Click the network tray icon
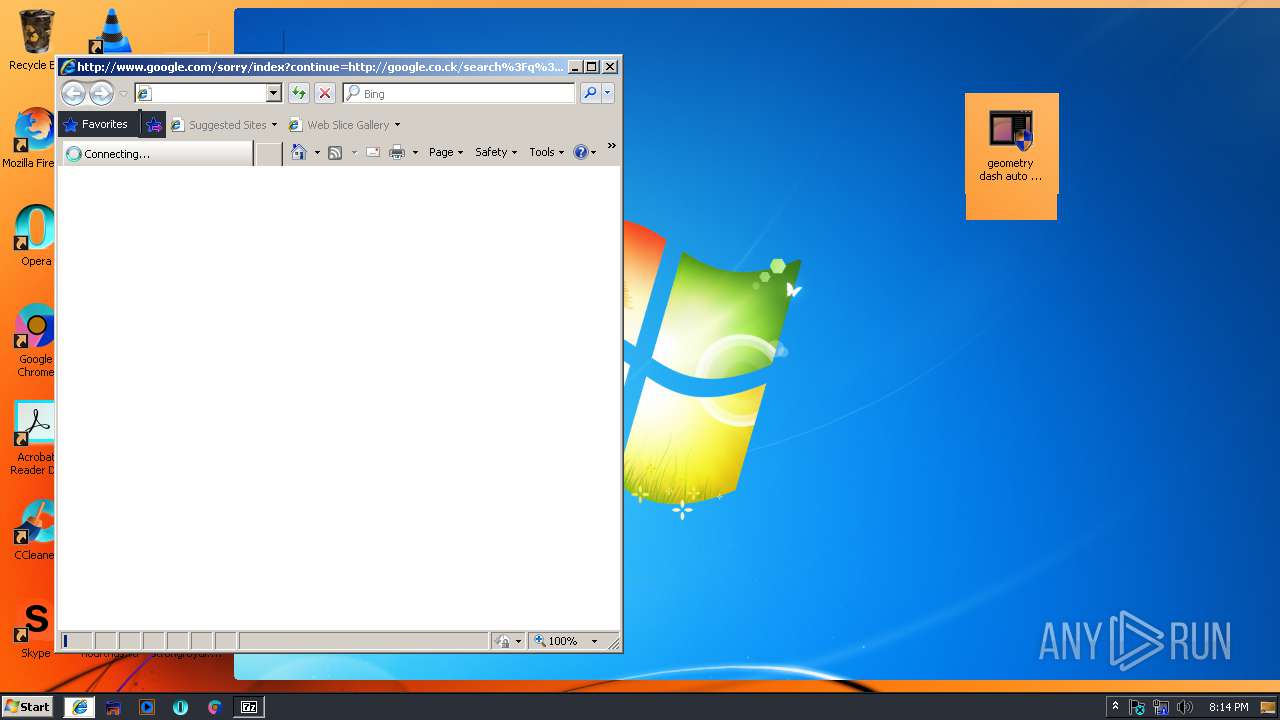Screen dimensions: 1280x720 (x=1161, y=707)
